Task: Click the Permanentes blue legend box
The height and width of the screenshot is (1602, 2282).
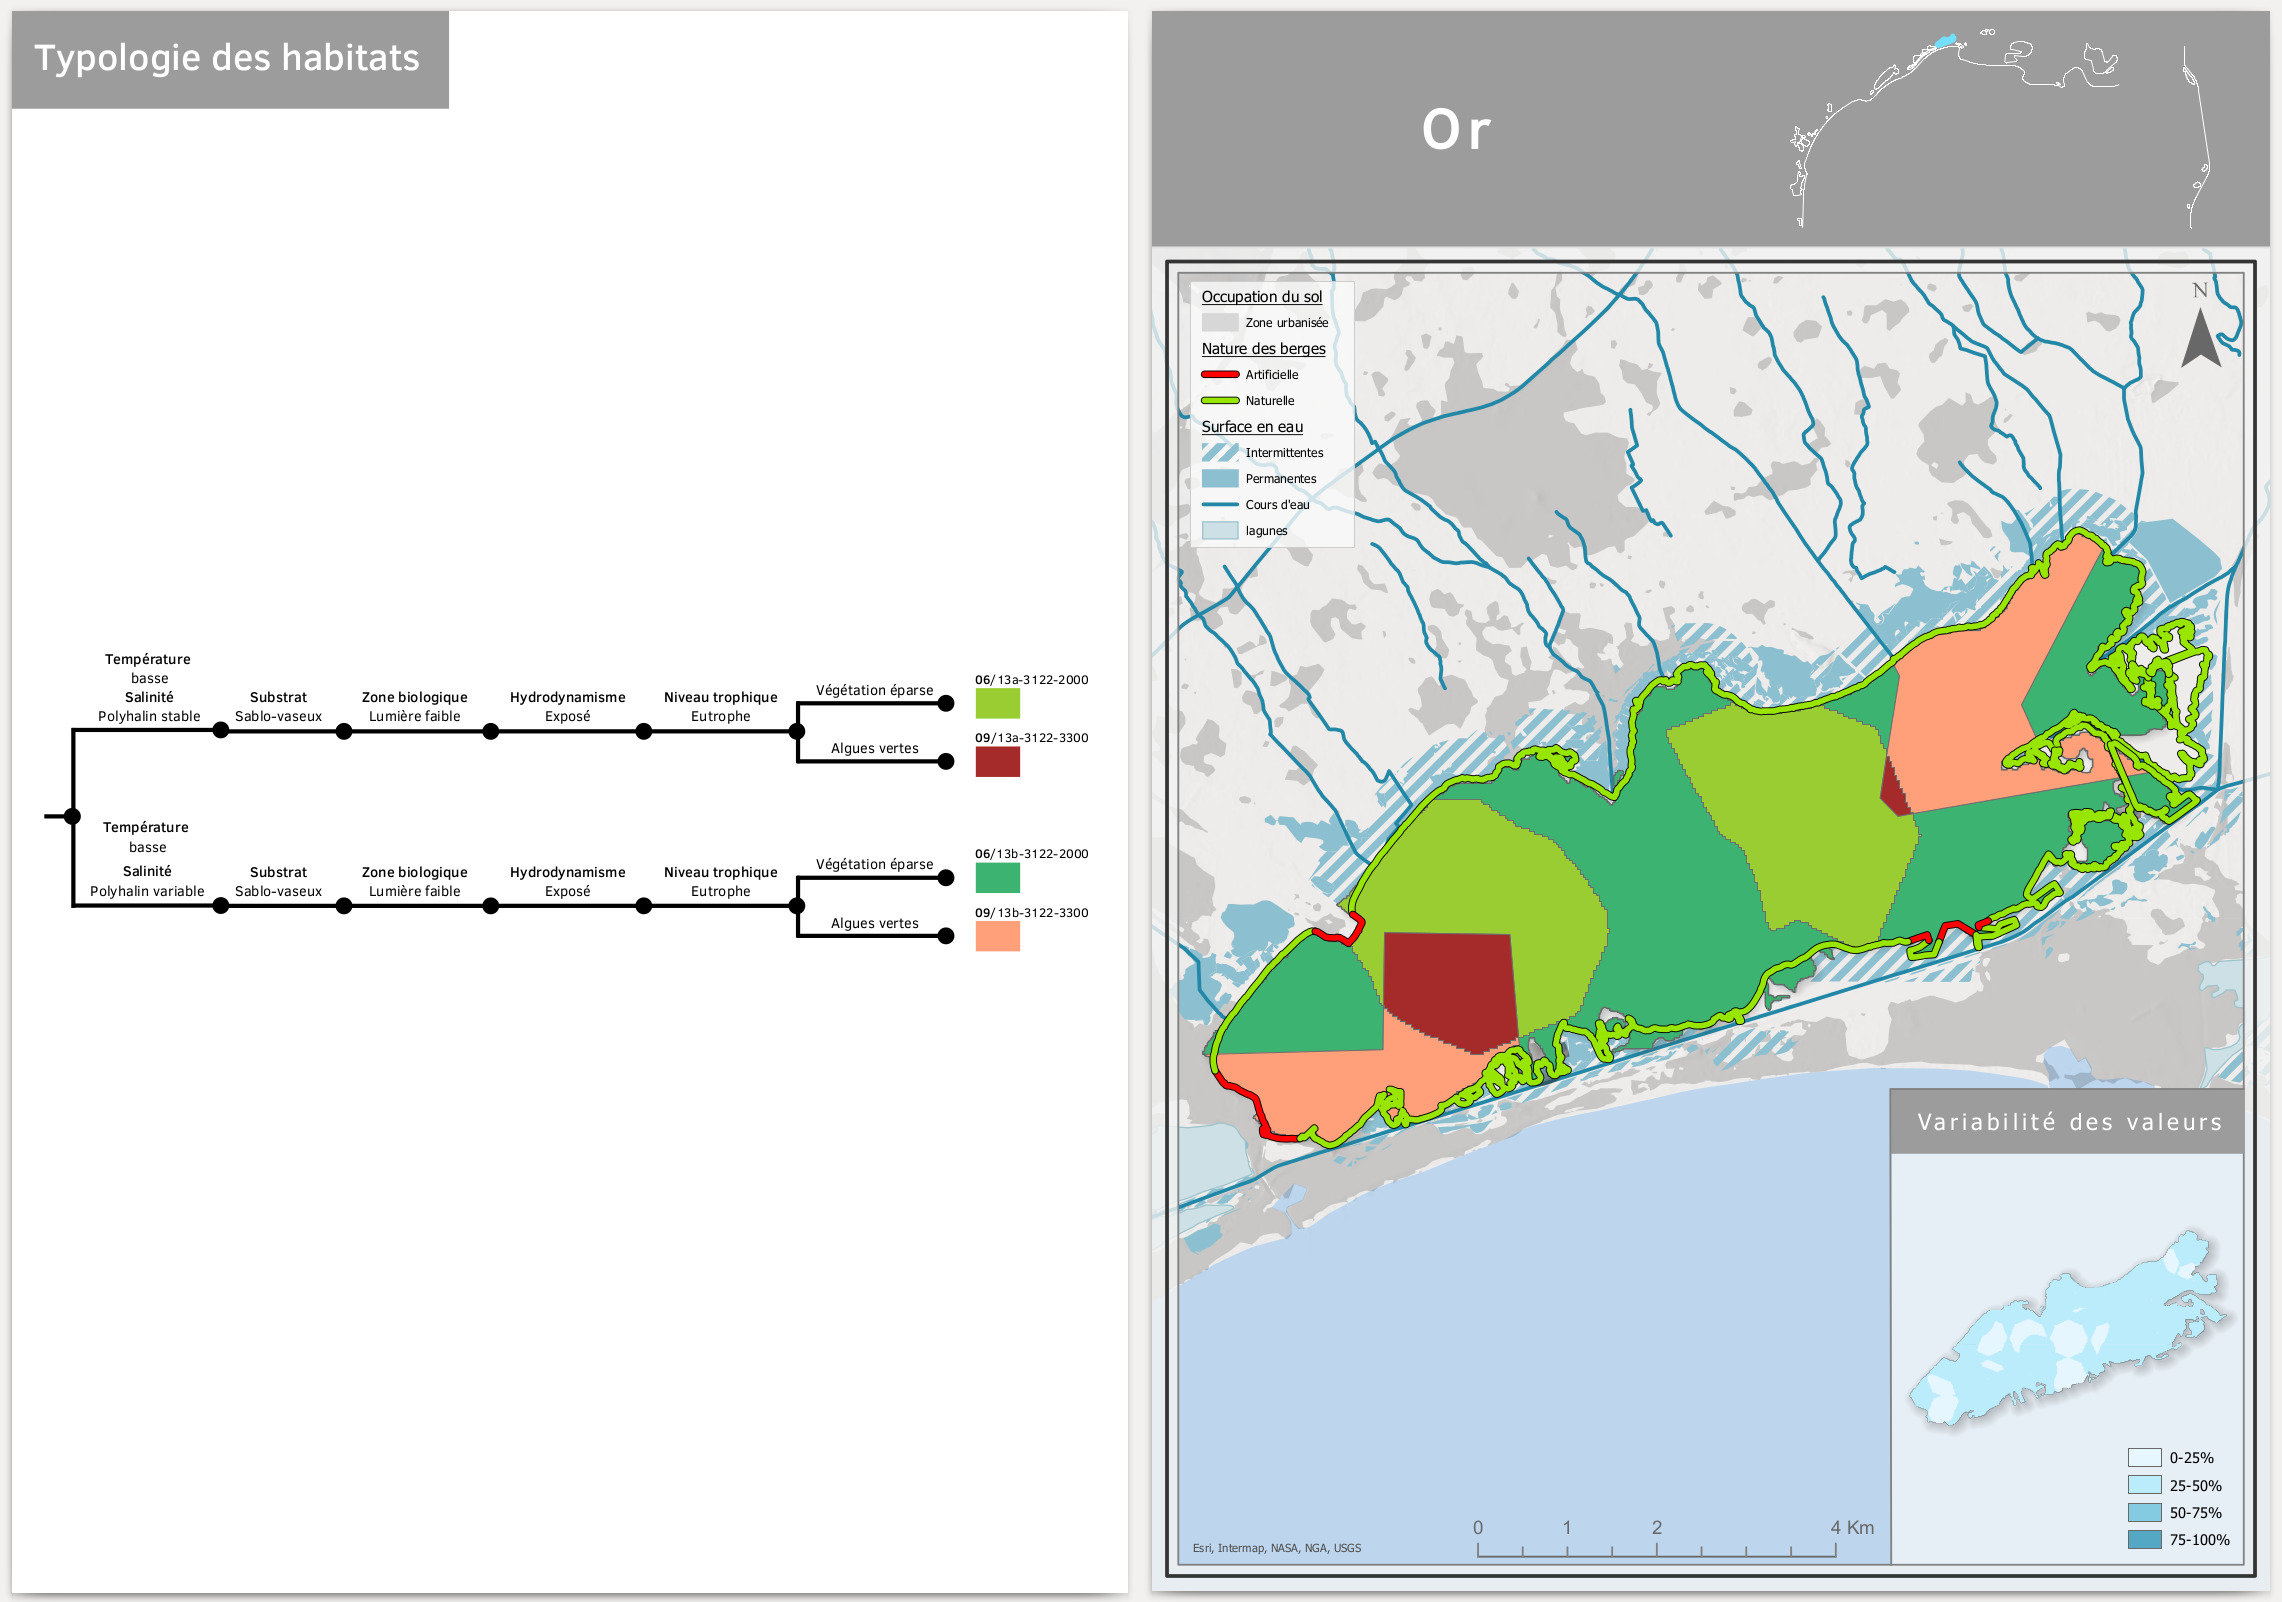Action: point(1220,479)
